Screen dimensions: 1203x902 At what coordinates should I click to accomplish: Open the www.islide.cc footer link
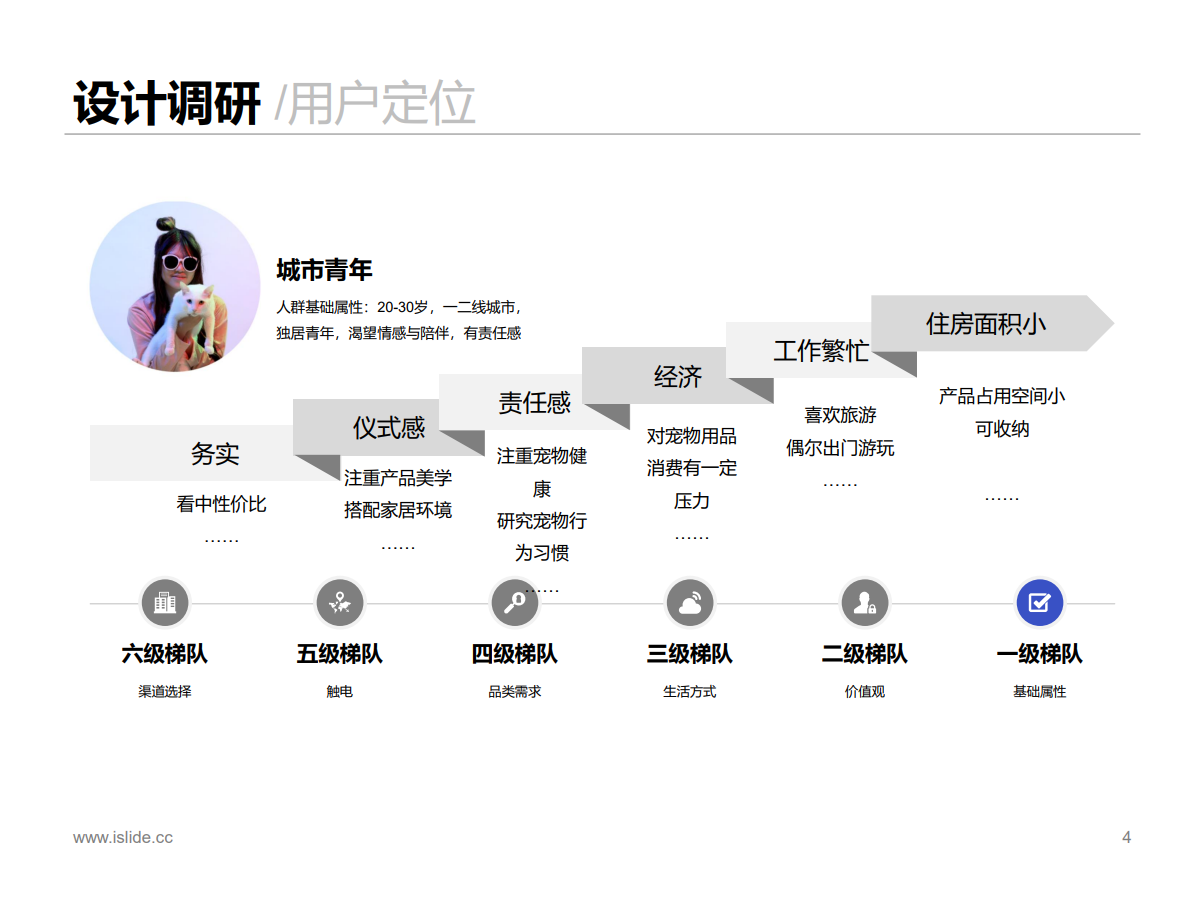click(123, 837)
